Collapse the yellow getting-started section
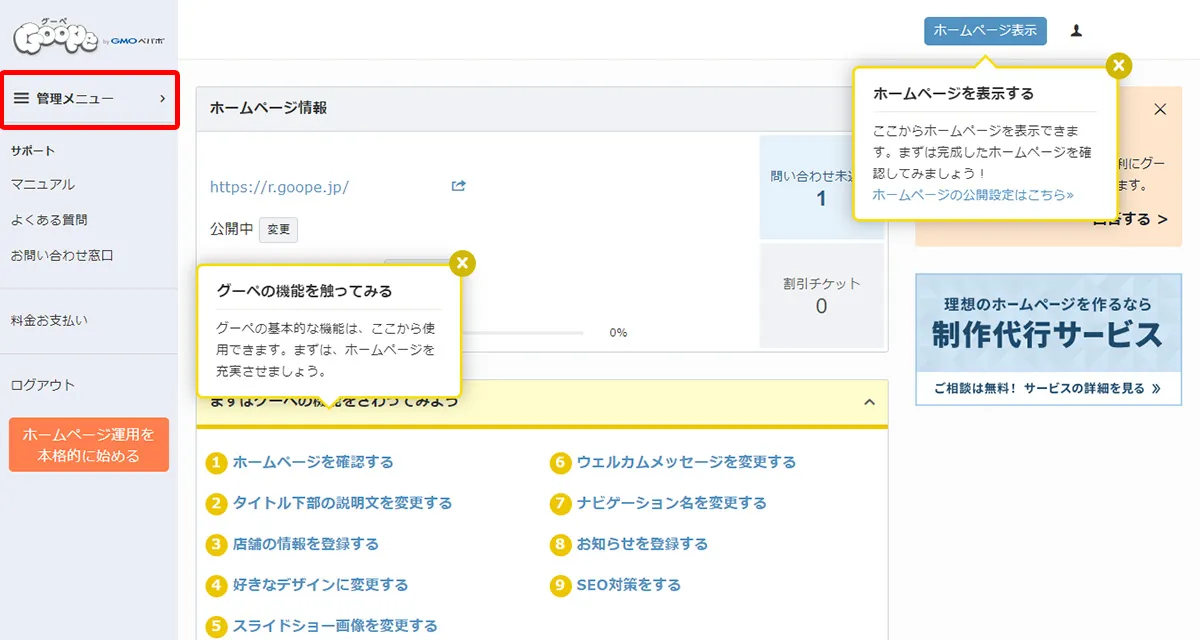 [868, 402]
